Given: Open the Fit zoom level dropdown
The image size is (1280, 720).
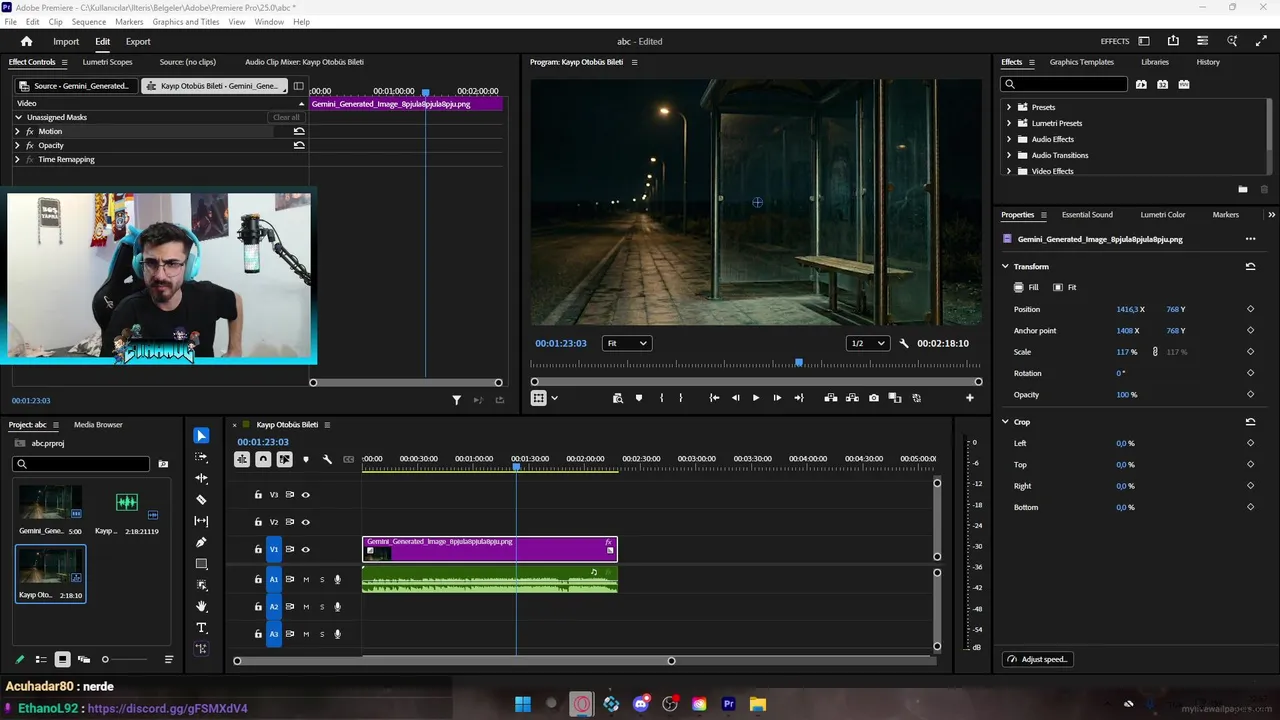Looking at the screenshot, I should tap(627, 343).
